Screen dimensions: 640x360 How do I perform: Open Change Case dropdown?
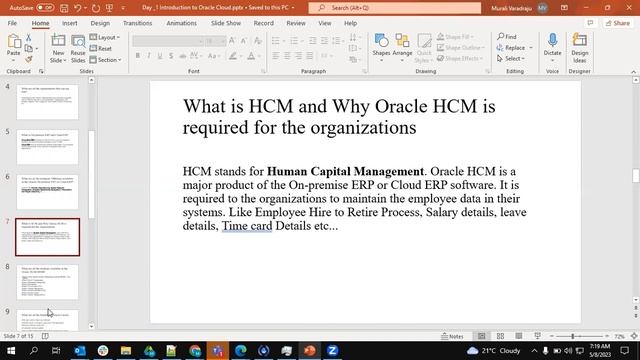pyautogui.click(x=214, y=56)
